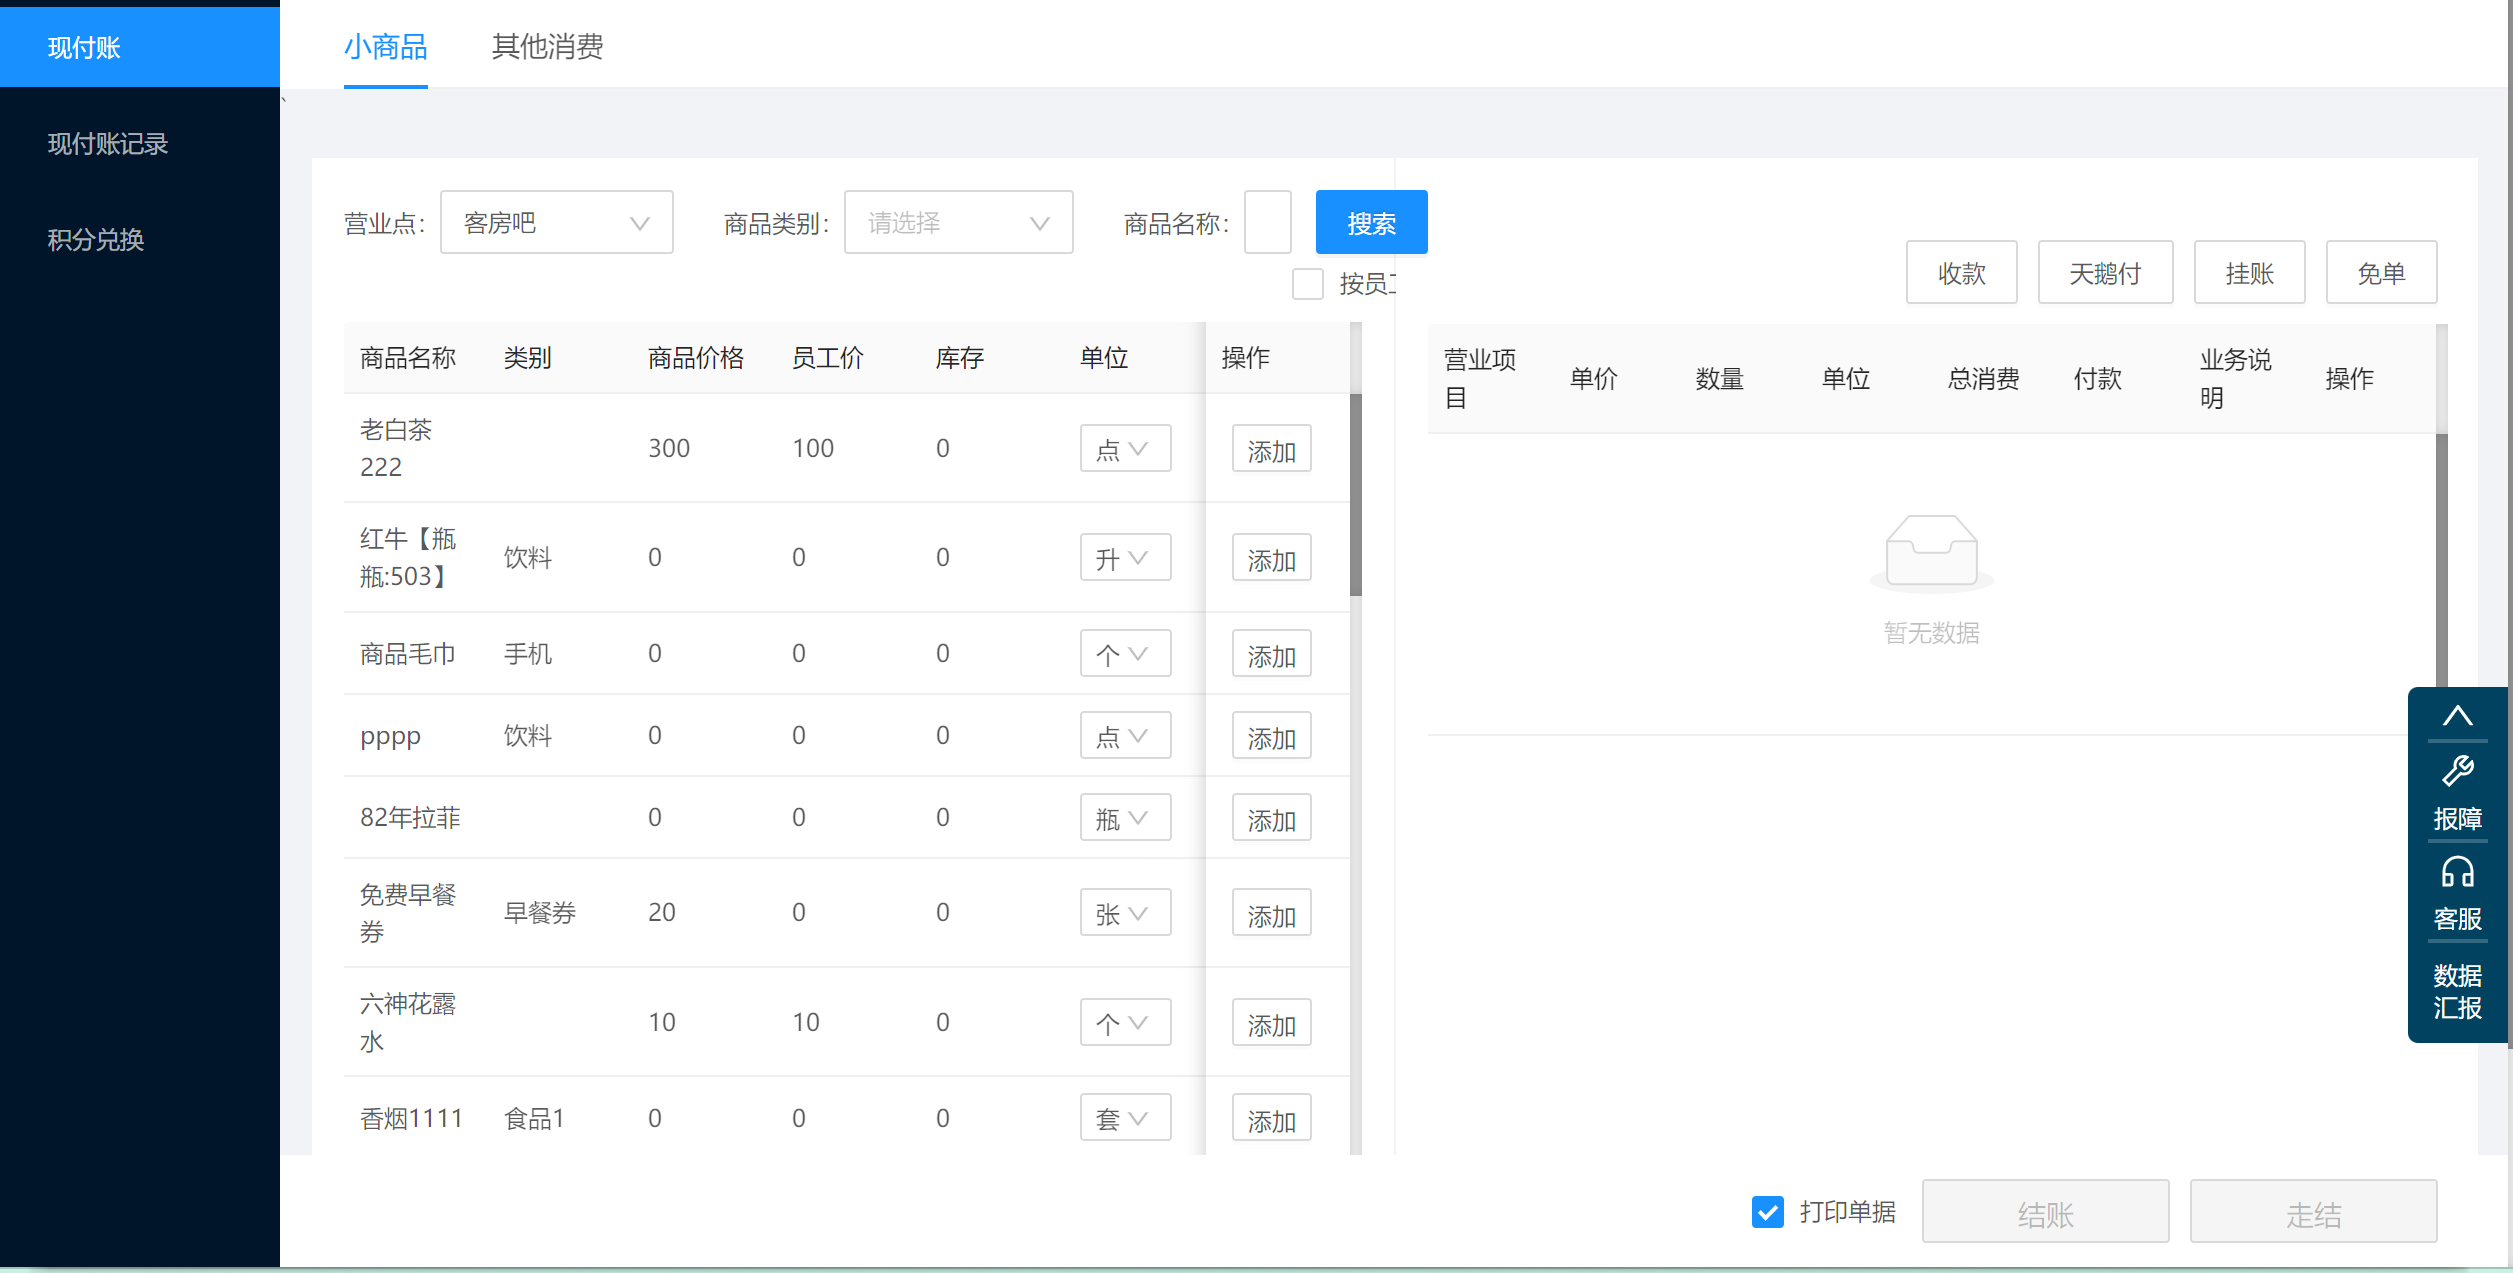This screenshot has height=1273, width=2513.
Task: Click the 结账 button
Action: 2045,1212
